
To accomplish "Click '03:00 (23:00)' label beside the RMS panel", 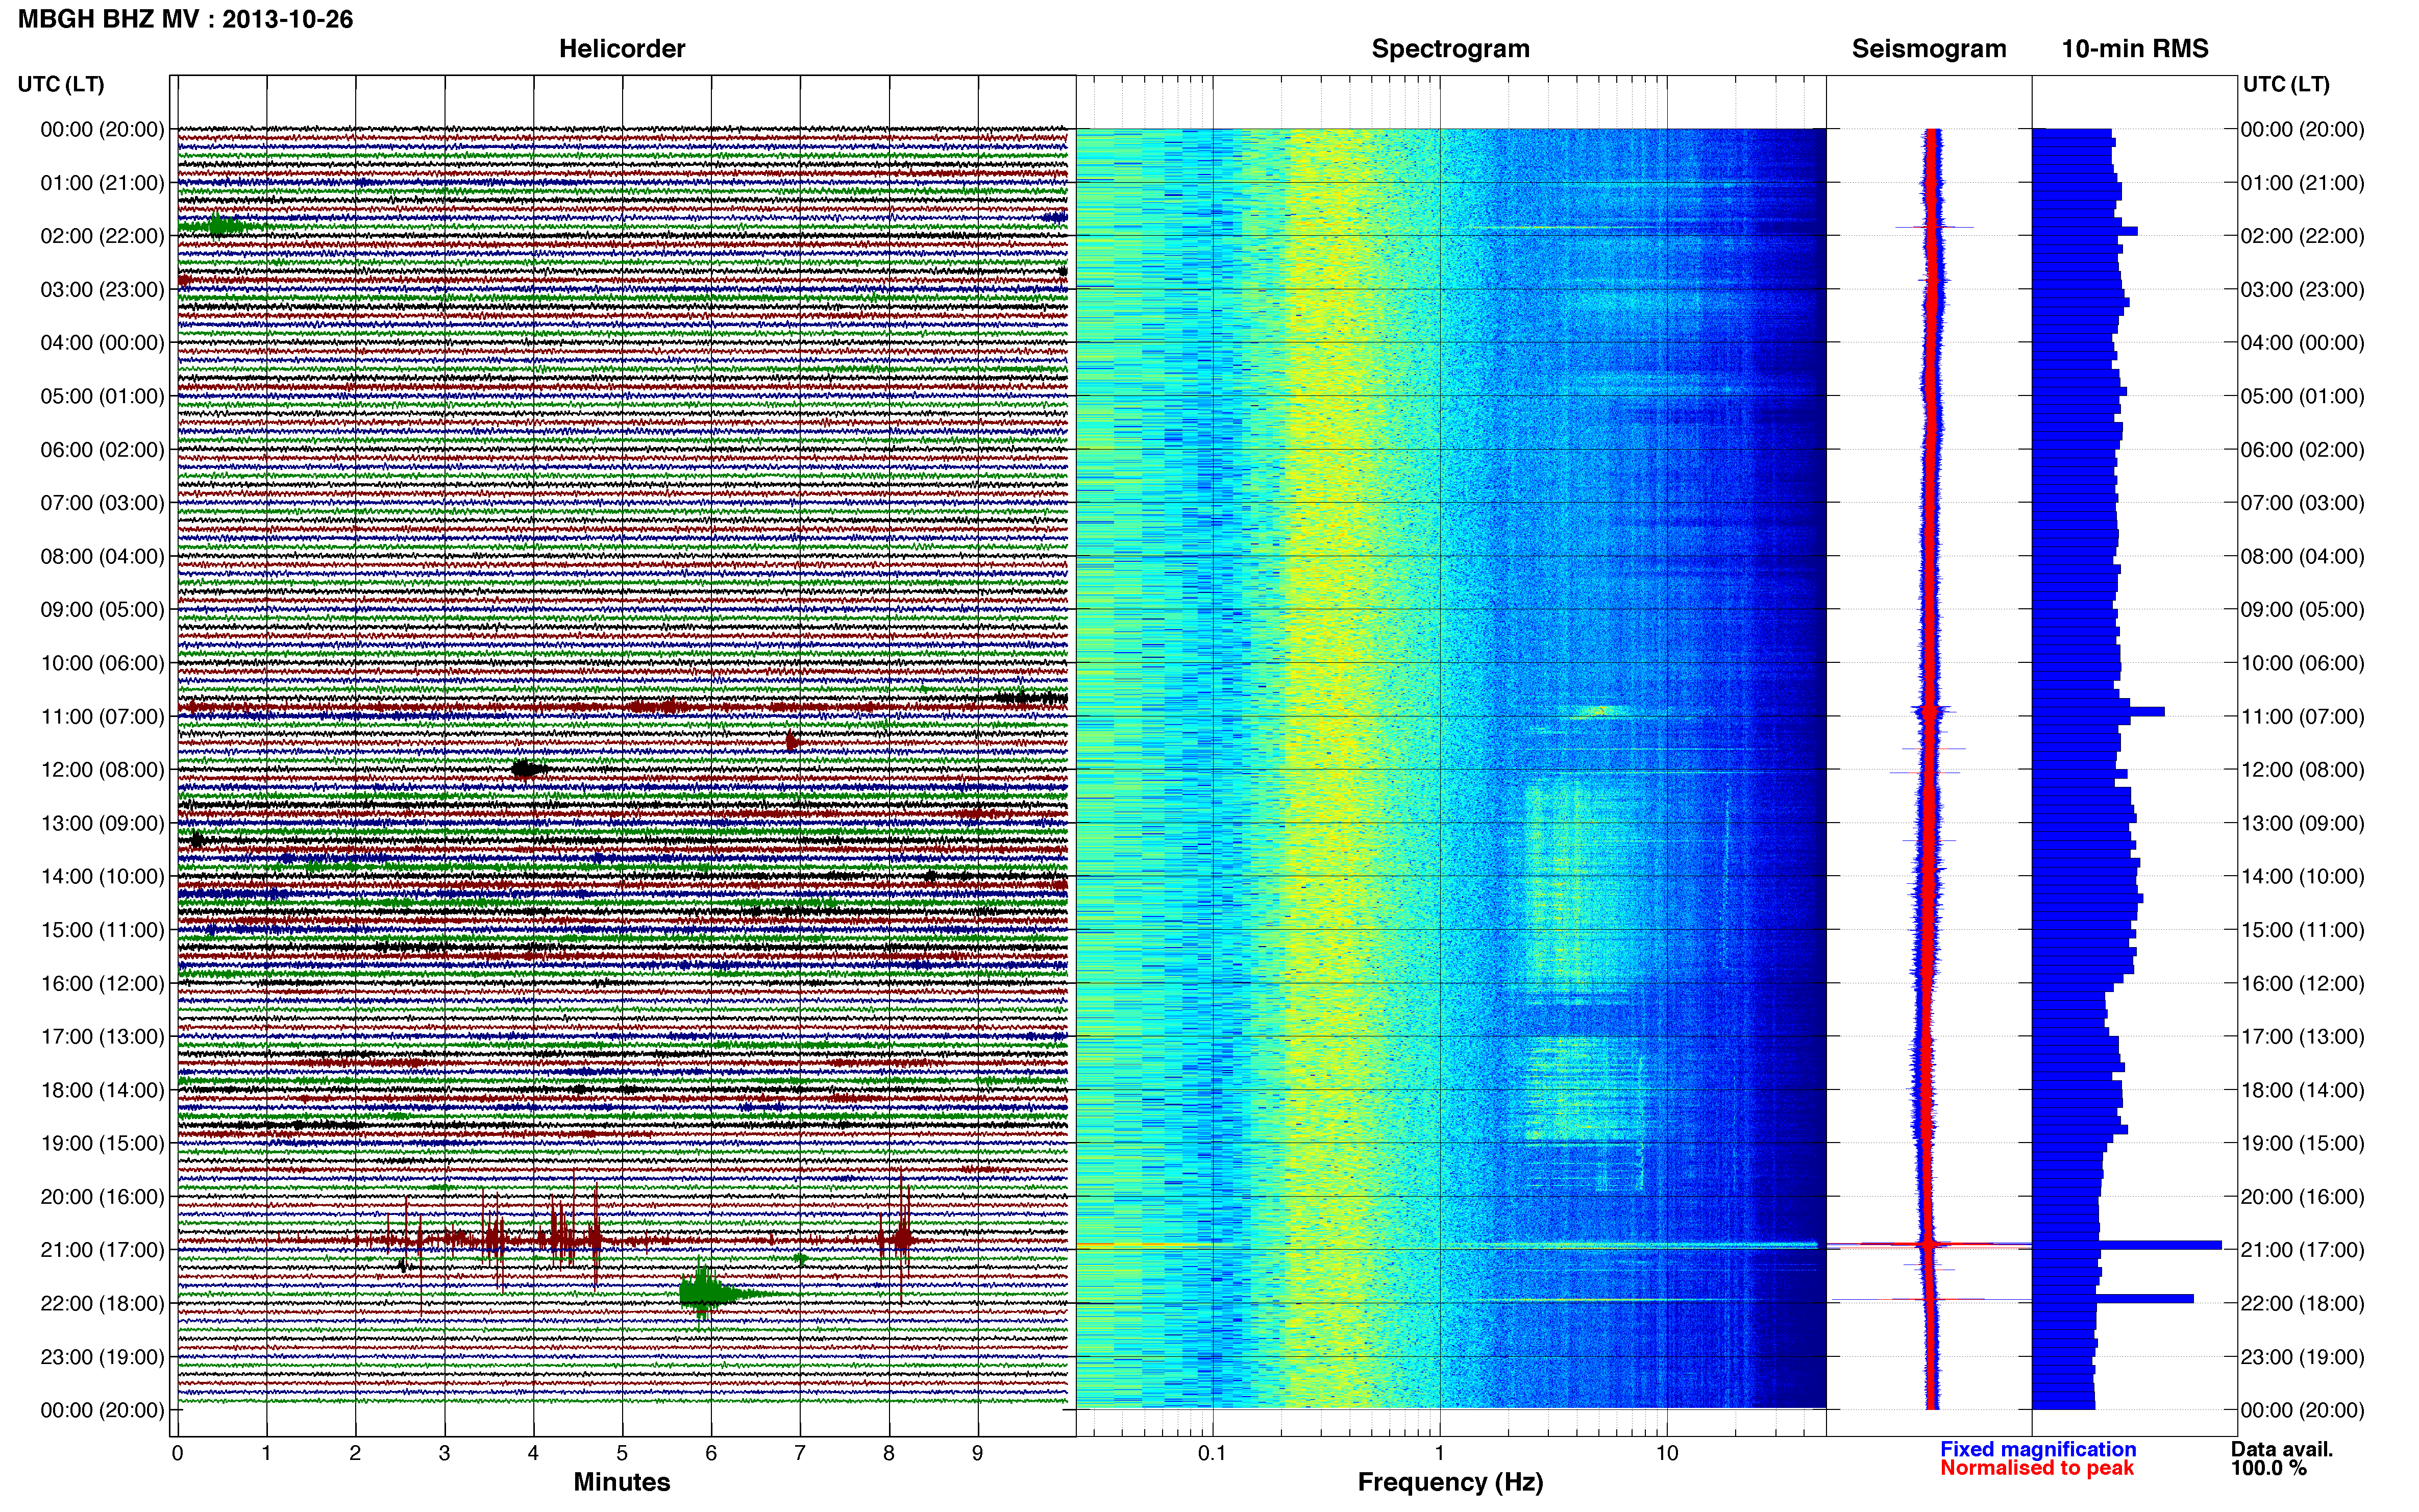I will coord(2303,290).
